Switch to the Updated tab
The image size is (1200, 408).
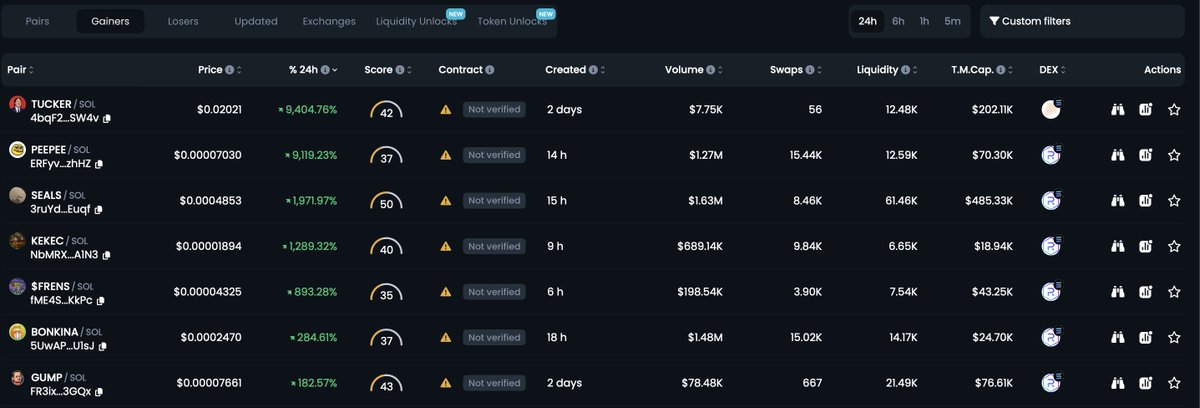[x=256, y=21]
